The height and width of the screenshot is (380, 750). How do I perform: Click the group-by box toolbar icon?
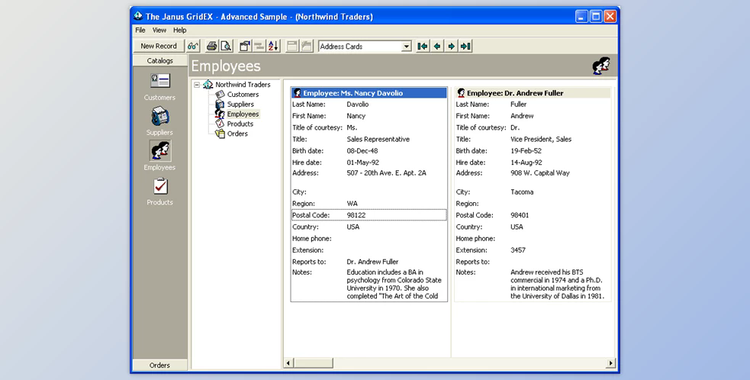click(259, 46)
